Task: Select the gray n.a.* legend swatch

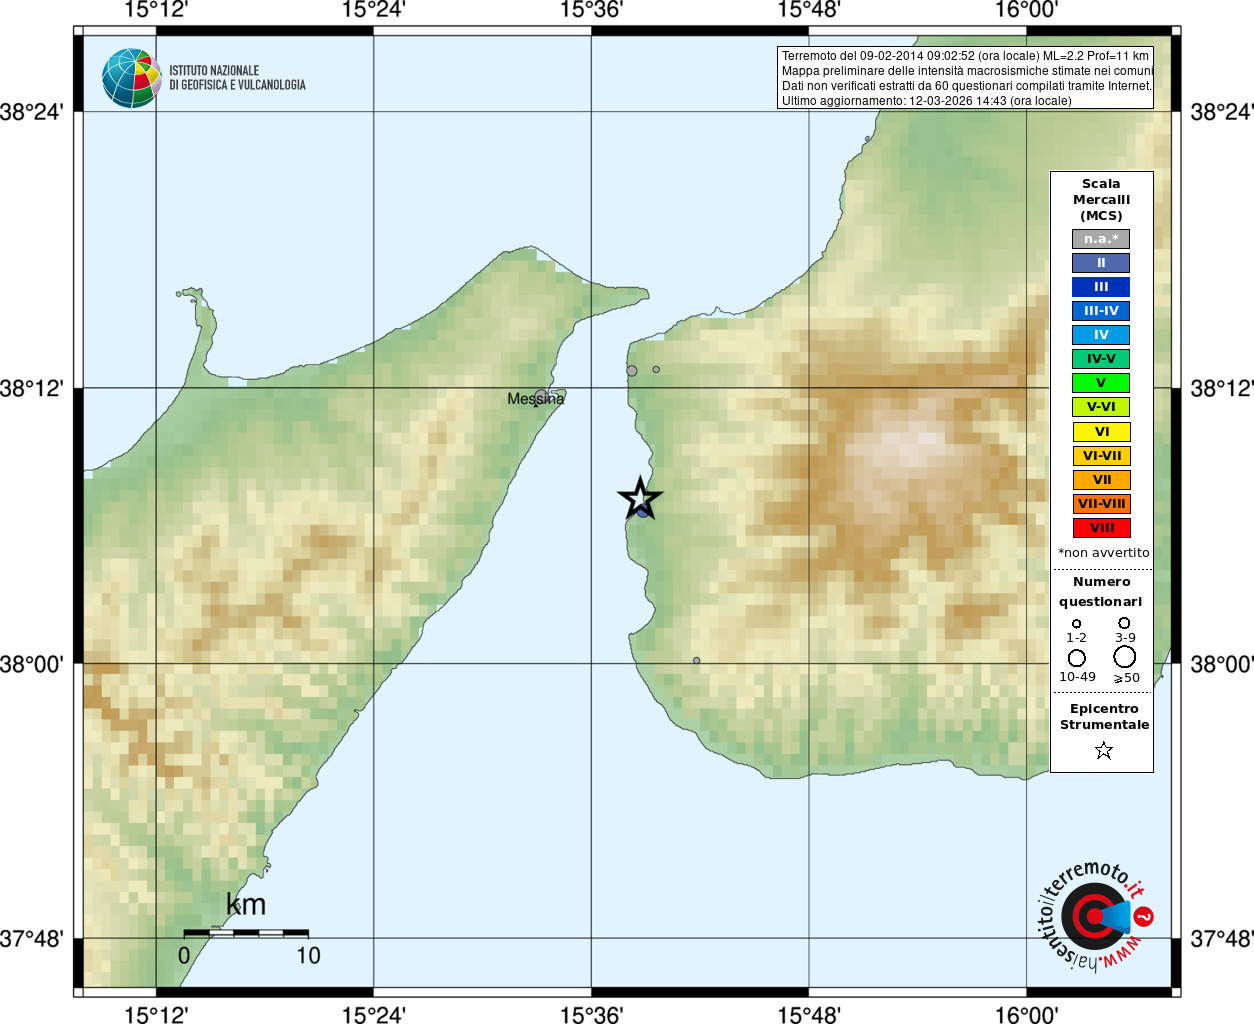Action: (1101, 239)
